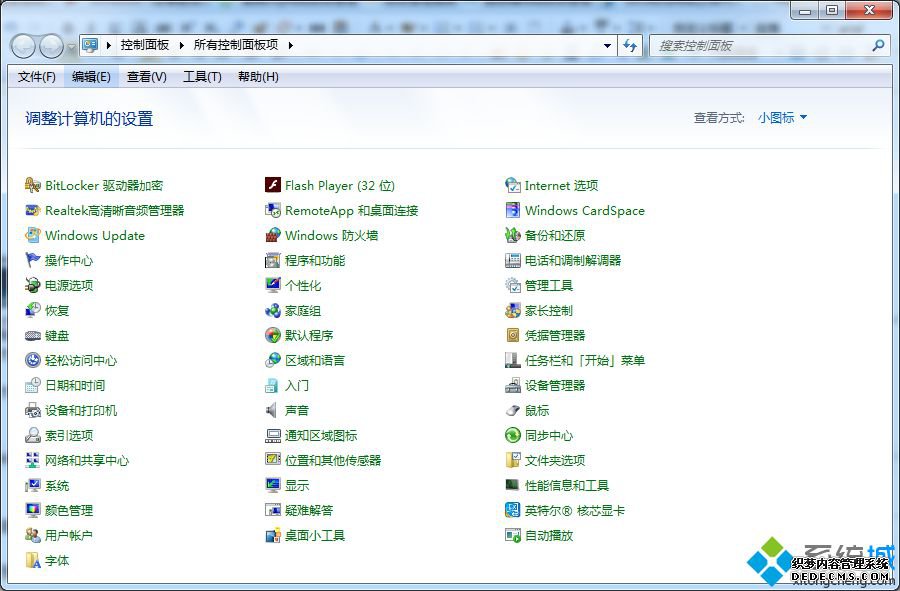Click the address bar refresh button
Screen dimensions: 900x591
click(630, 46)
